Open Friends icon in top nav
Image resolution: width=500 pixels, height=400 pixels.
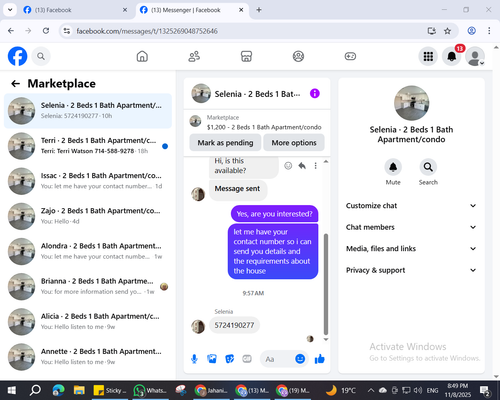pyautogui.click(x=194, y=56)
